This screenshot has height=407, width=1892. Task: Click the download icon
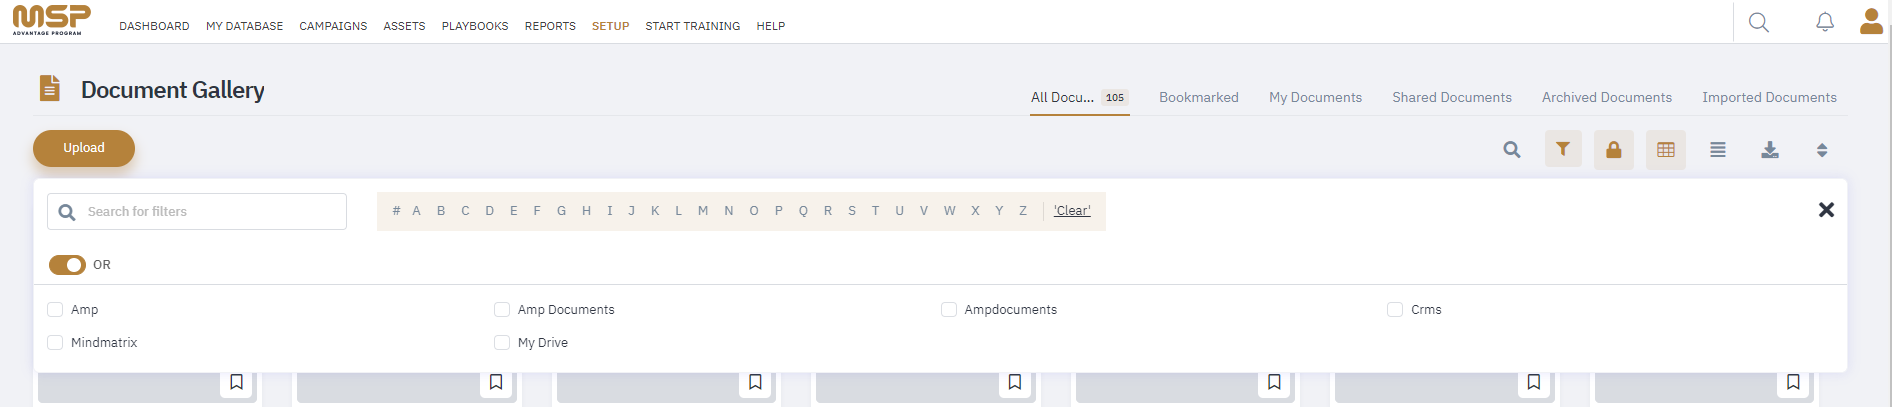tap(1770, 149)
